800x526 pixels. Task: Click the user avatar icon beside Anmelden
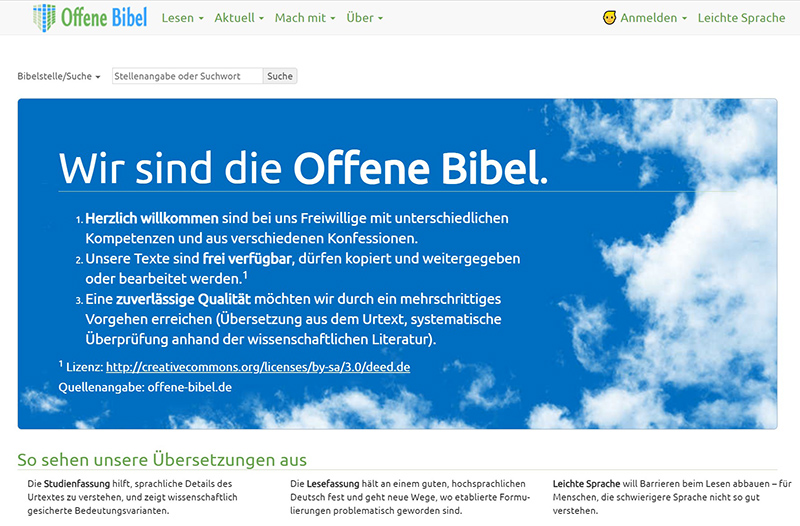(609, 18)
